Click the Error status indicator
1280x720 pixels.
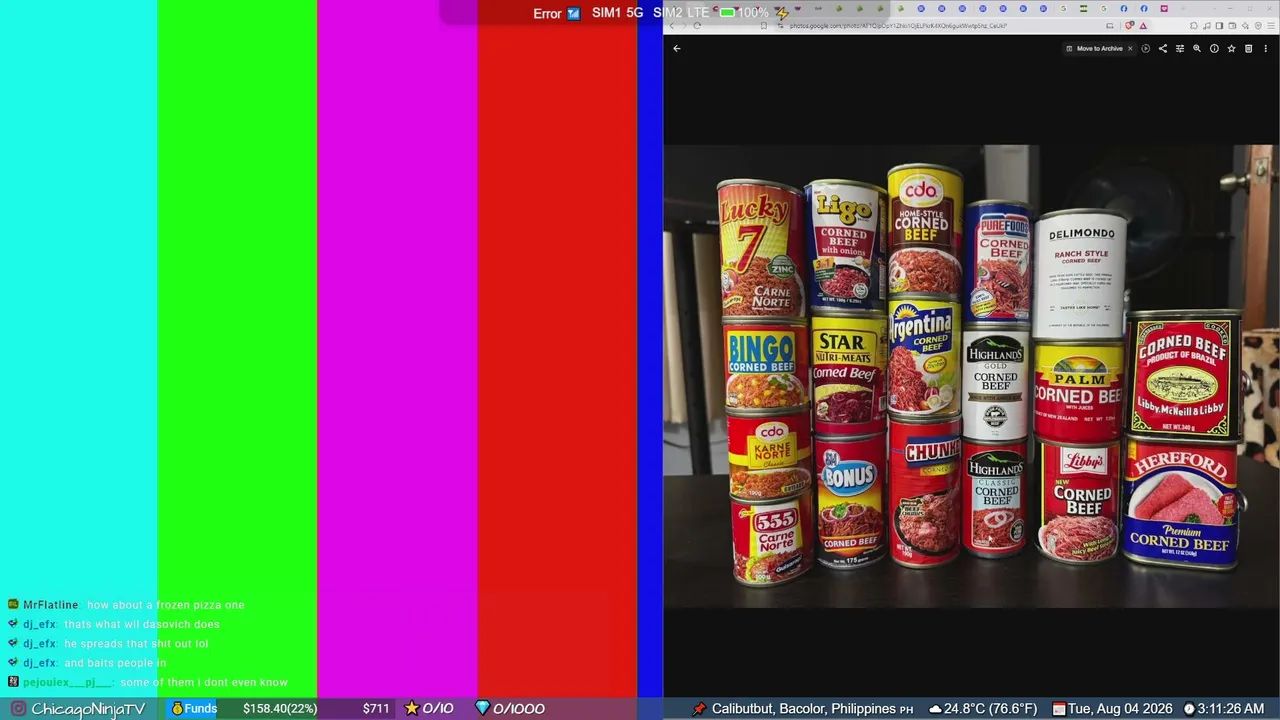pos(556,13)
